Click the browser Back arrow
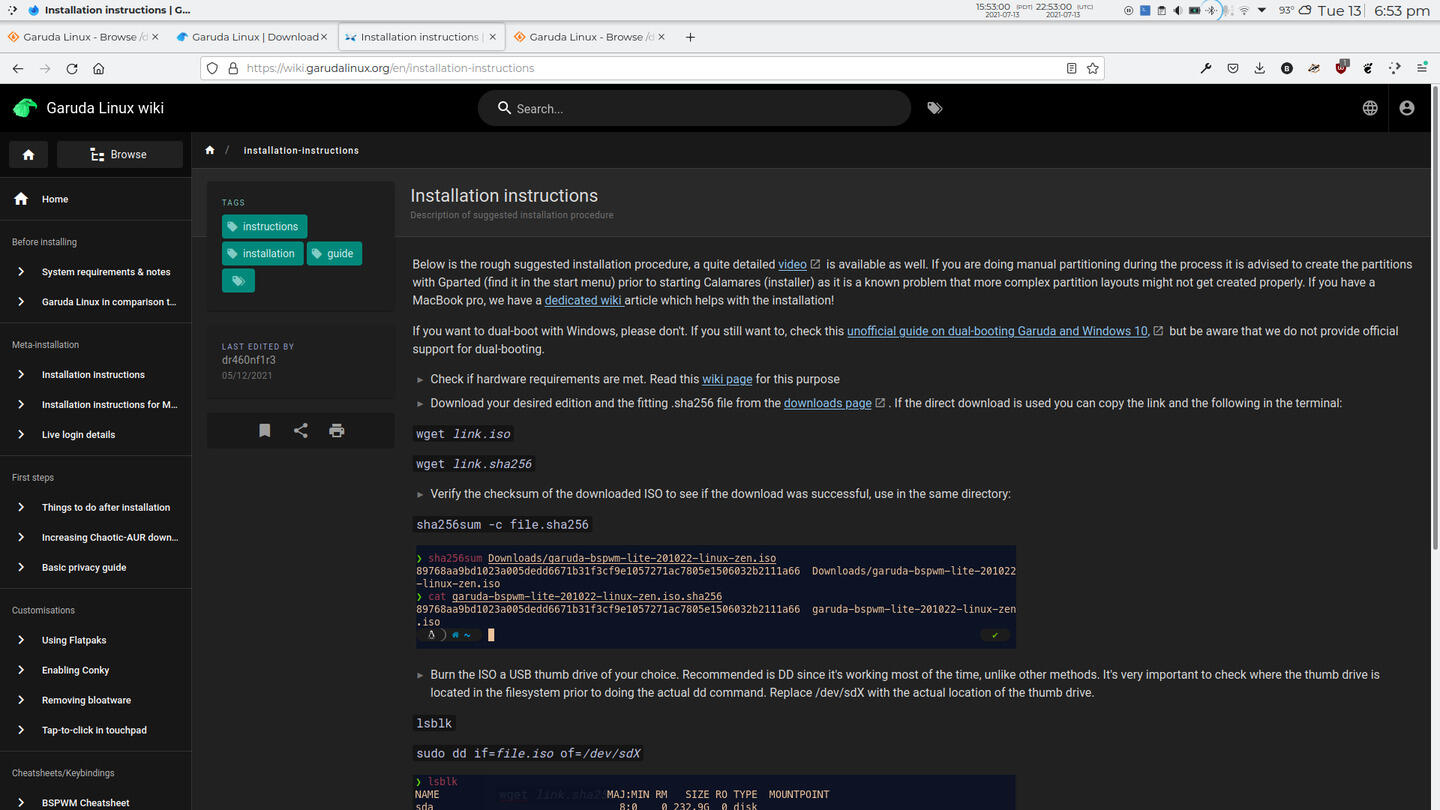Screen dimensions: 1440x810 [18, 68]
